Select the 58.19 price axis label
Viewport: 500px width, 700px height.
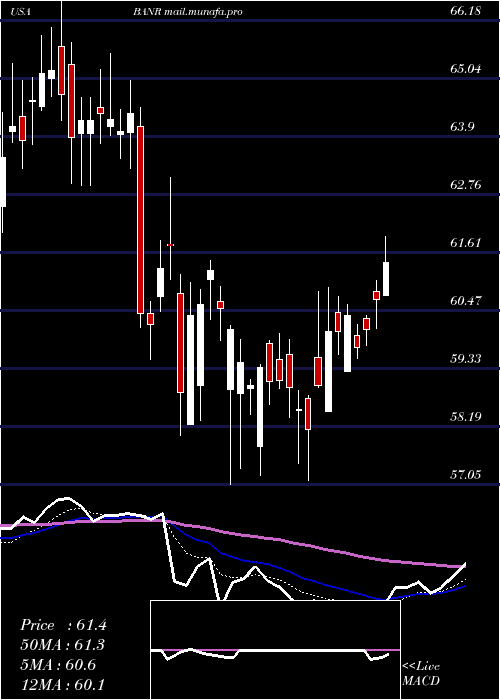coord(466,417)
